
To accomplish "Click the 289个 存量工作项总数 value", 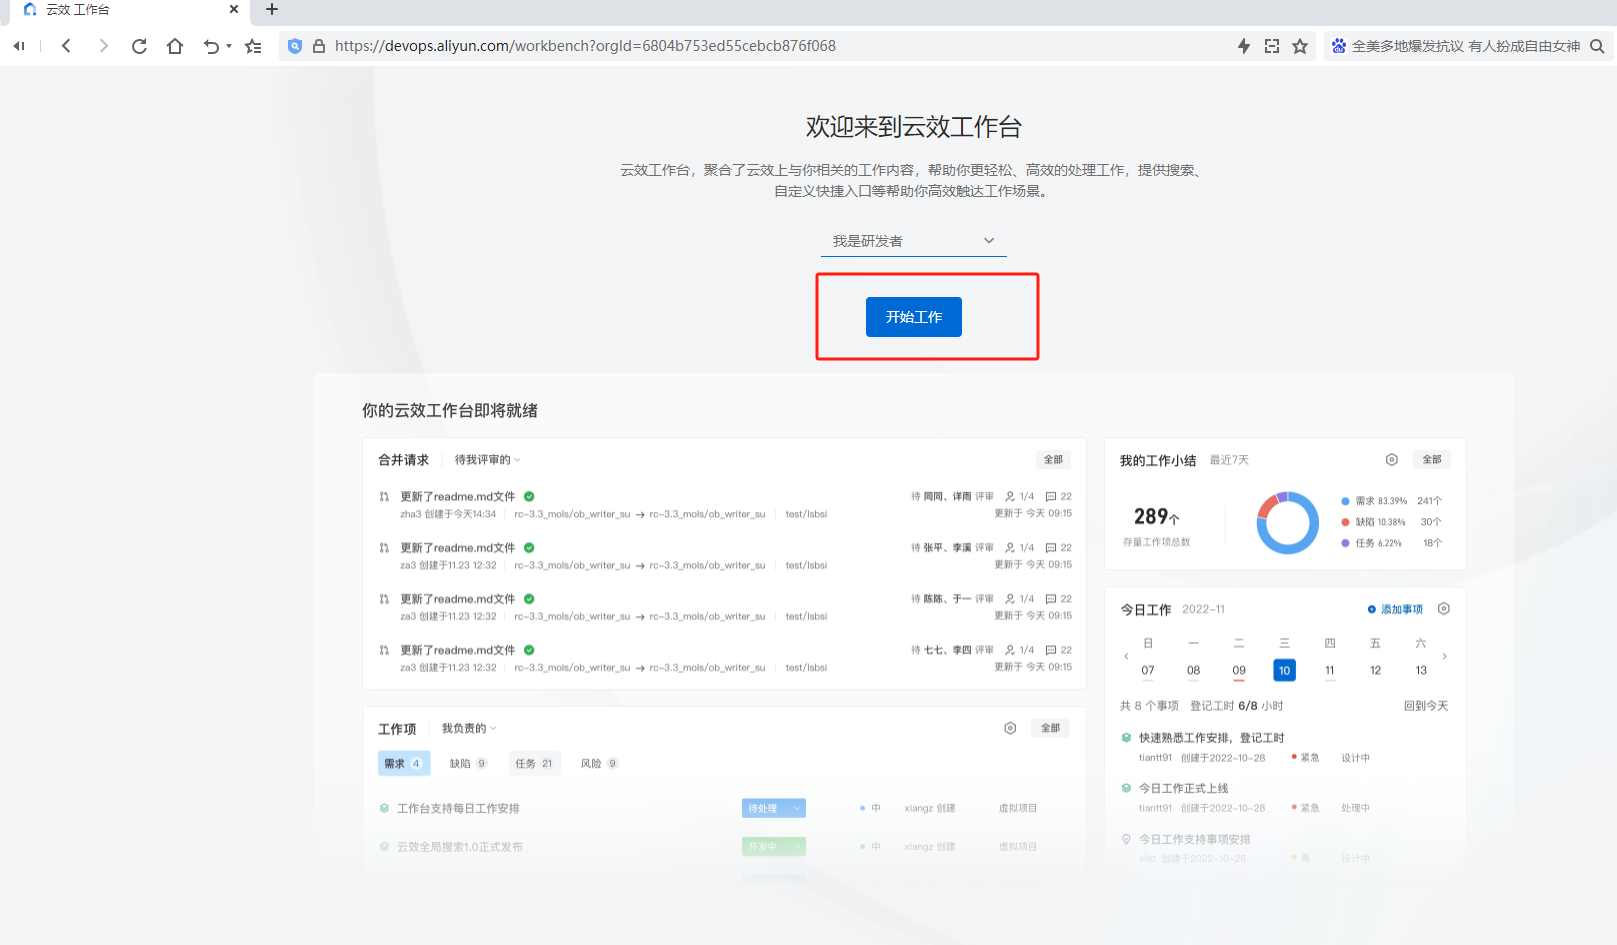I will click(x=1156, y=517).
